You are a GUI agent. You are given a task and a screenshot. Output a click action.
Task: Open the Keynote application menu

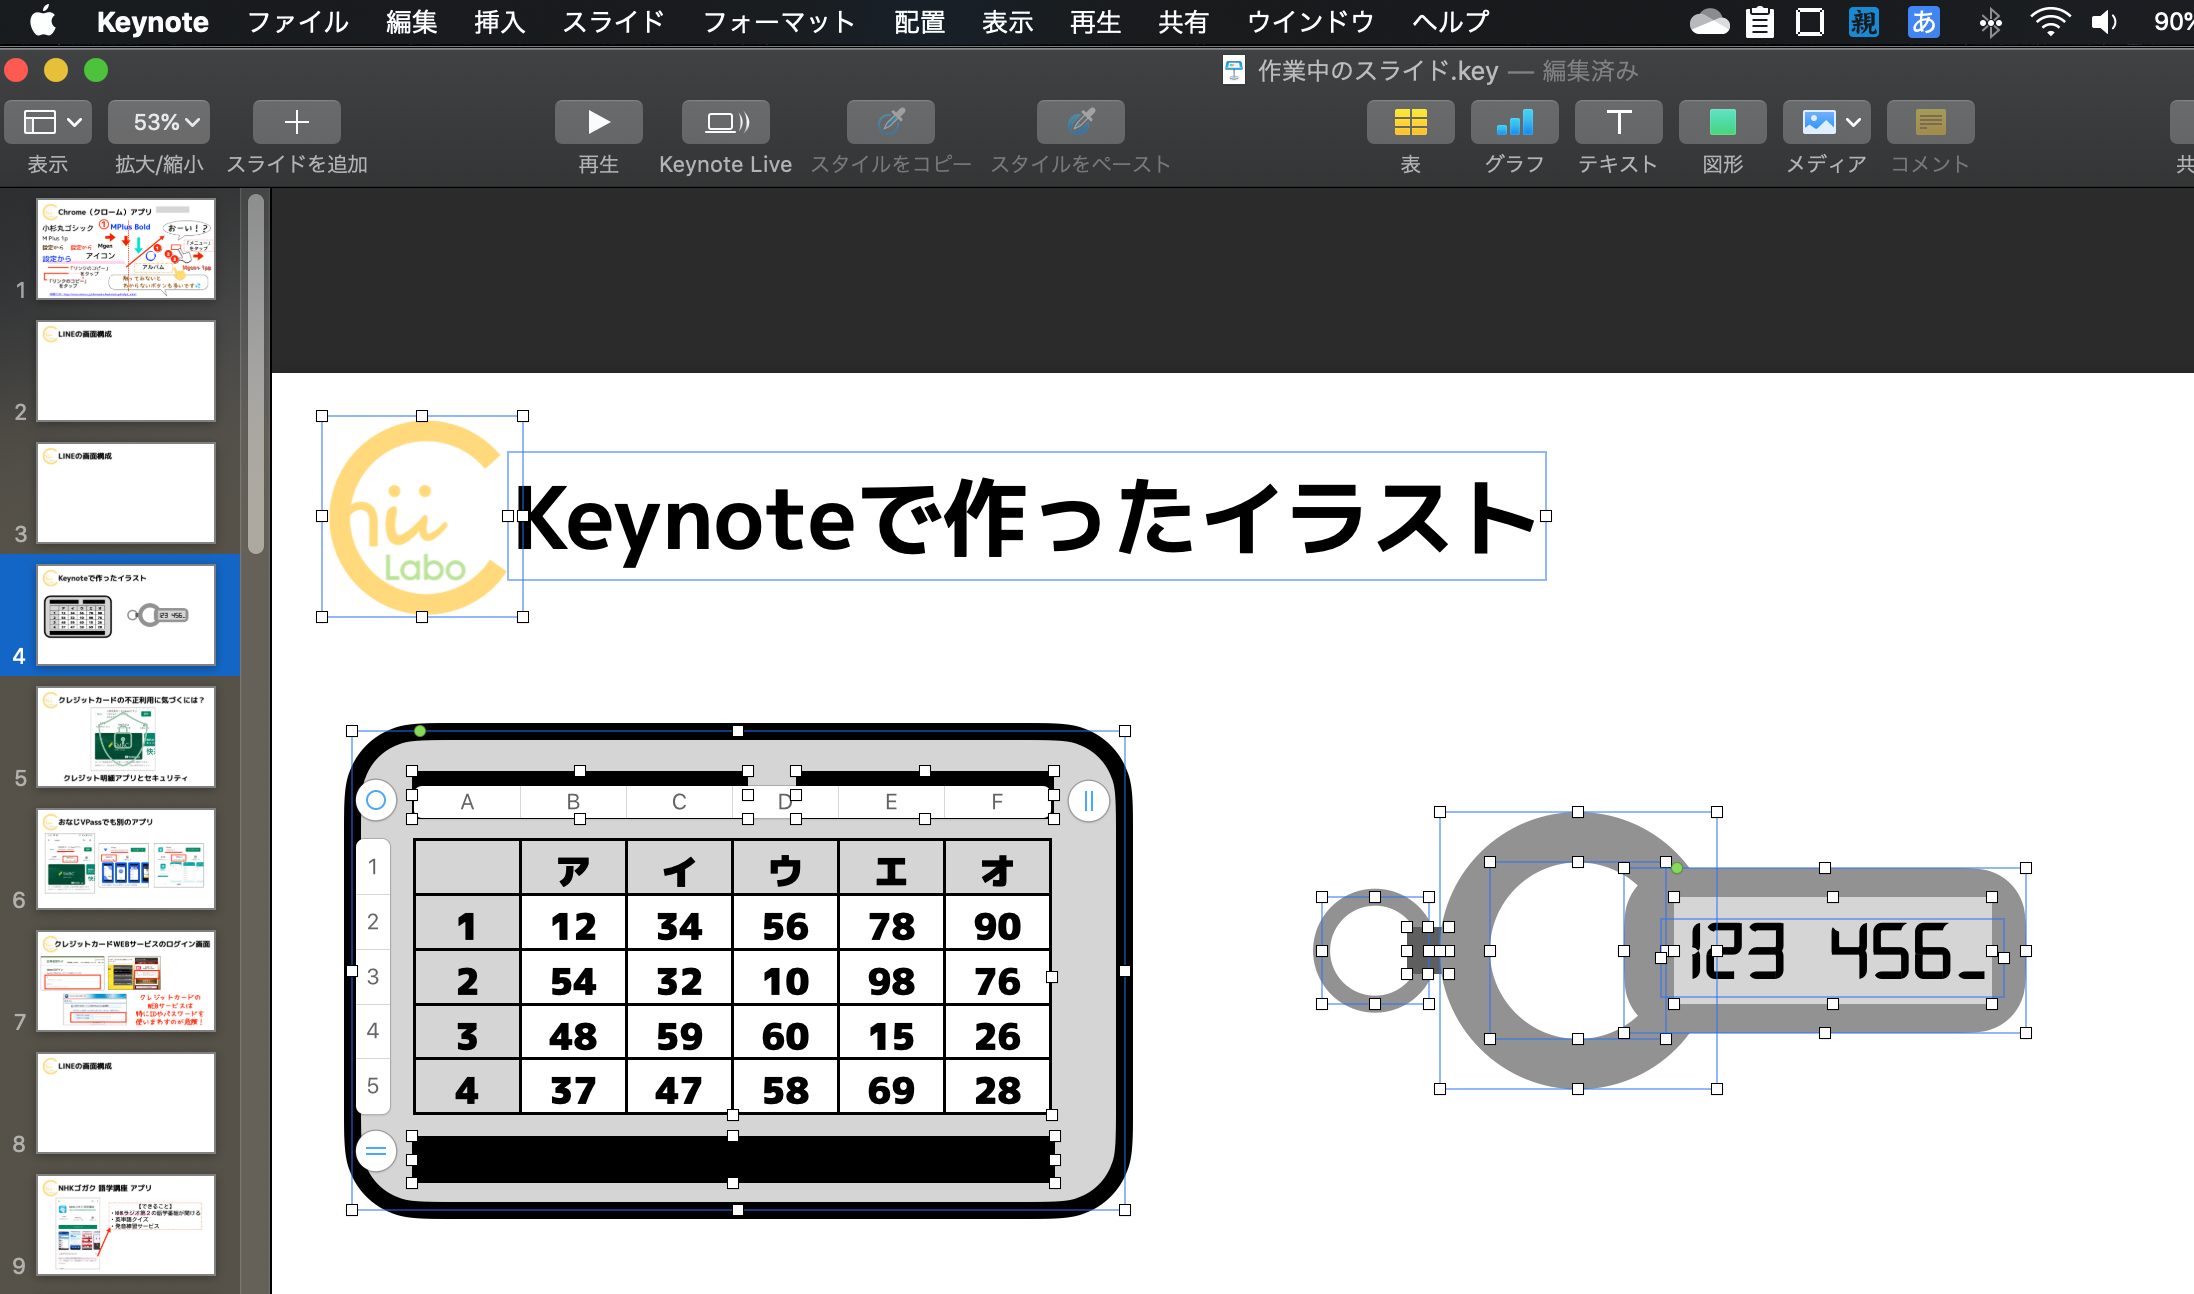click(x=152, y=22)
